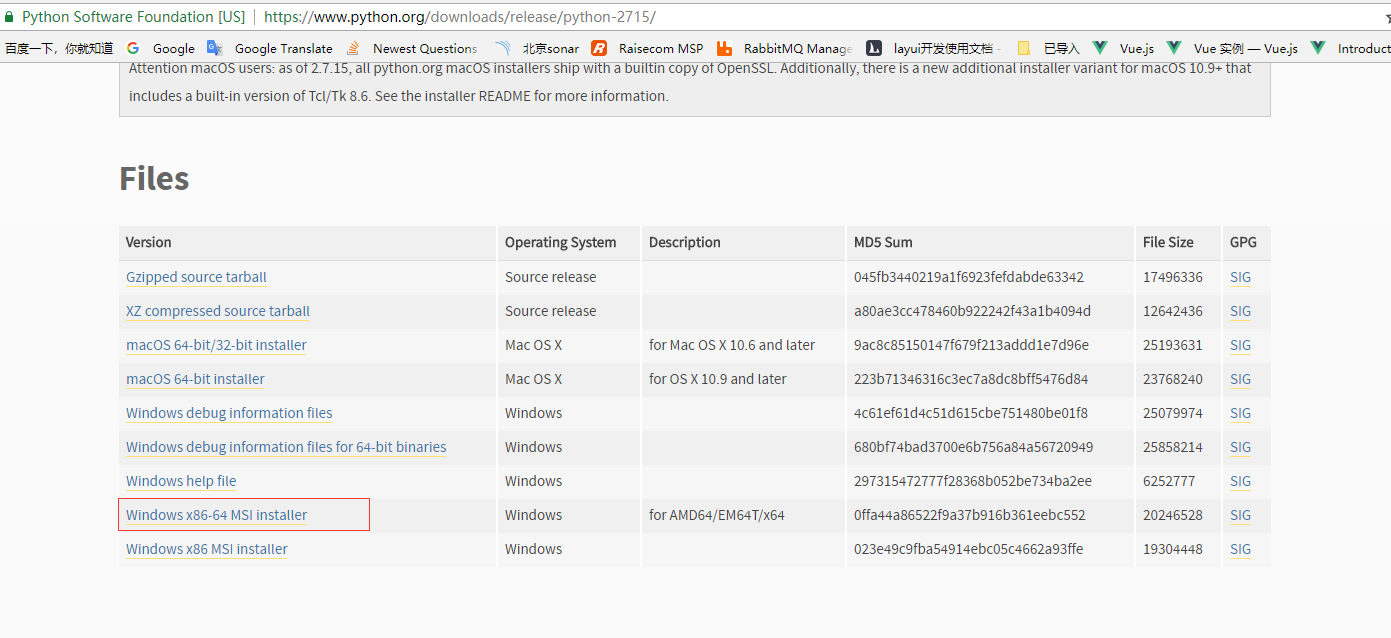Open the 已导入 bookmarks folder icon
Screen dimensions: 1391x638
[1023, 48]
